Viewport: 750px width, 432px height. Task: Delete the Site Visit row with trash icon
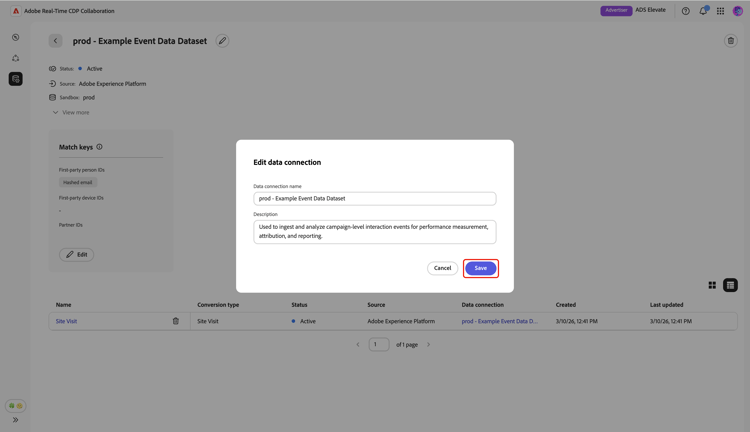[x=176, y=321]
